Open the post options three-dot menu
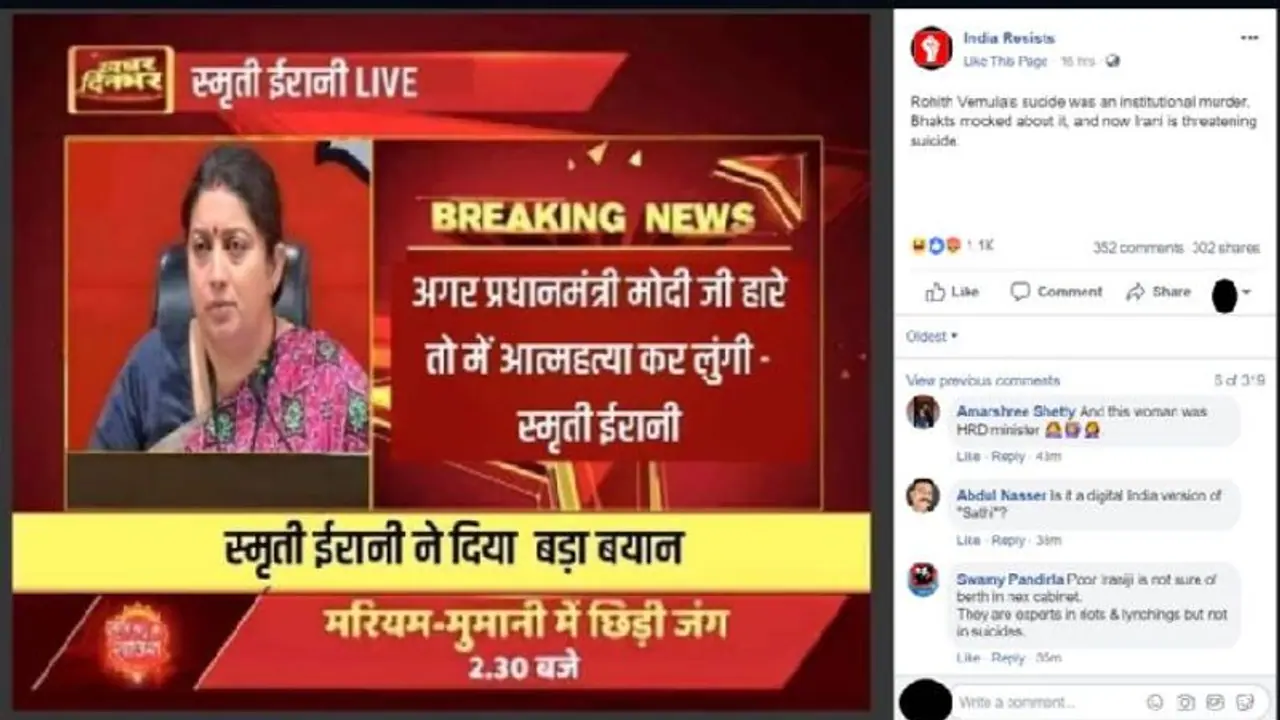 (x=1249, y=38)
